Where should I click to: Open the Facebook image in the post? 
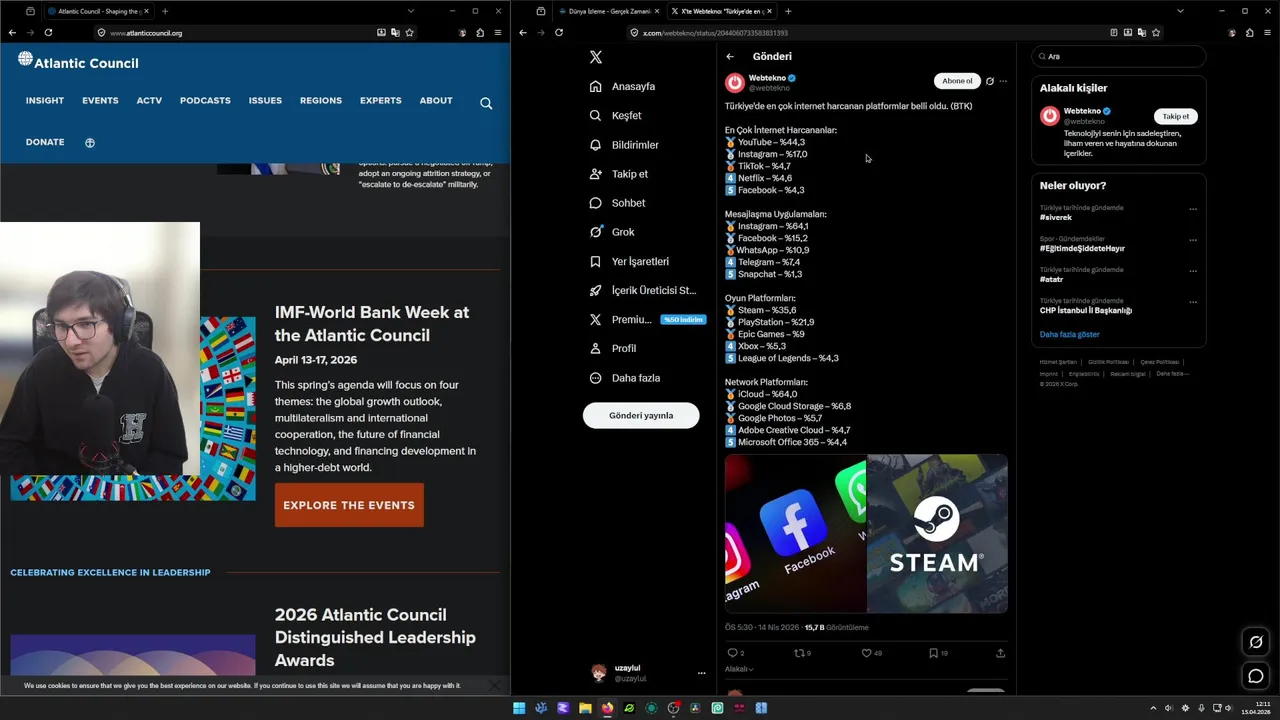click(795, 533)
